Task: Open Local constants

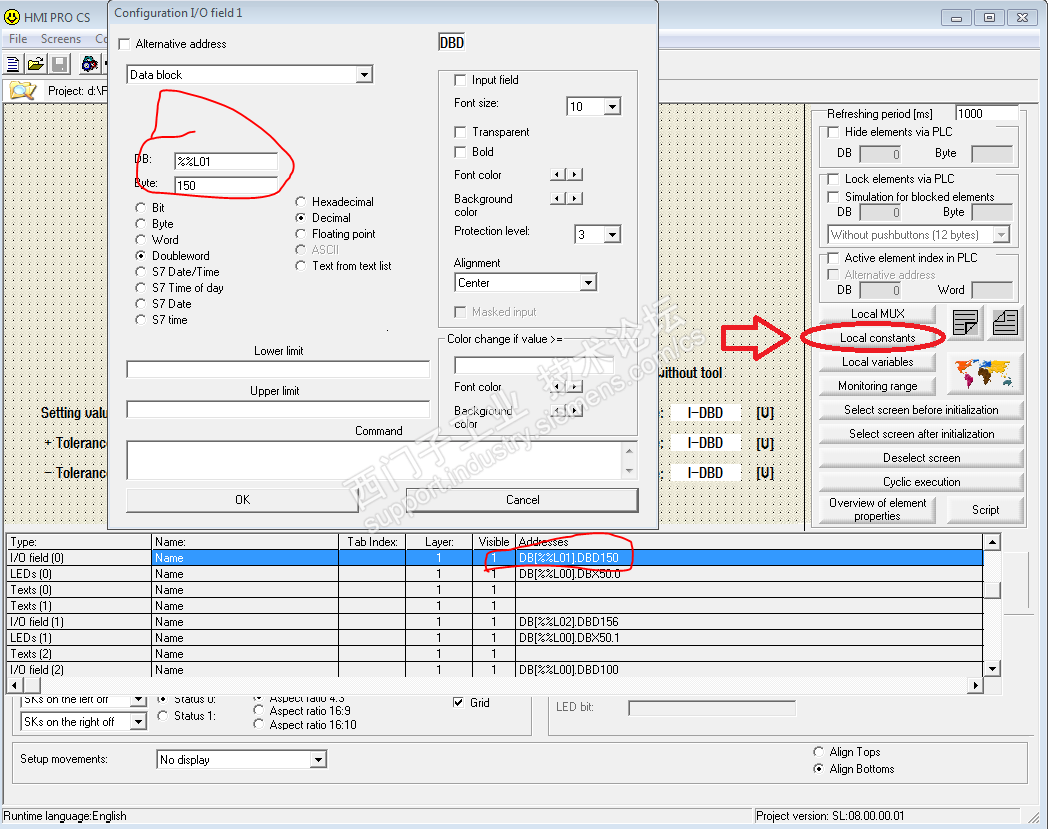Action: (x=877, y=338)
